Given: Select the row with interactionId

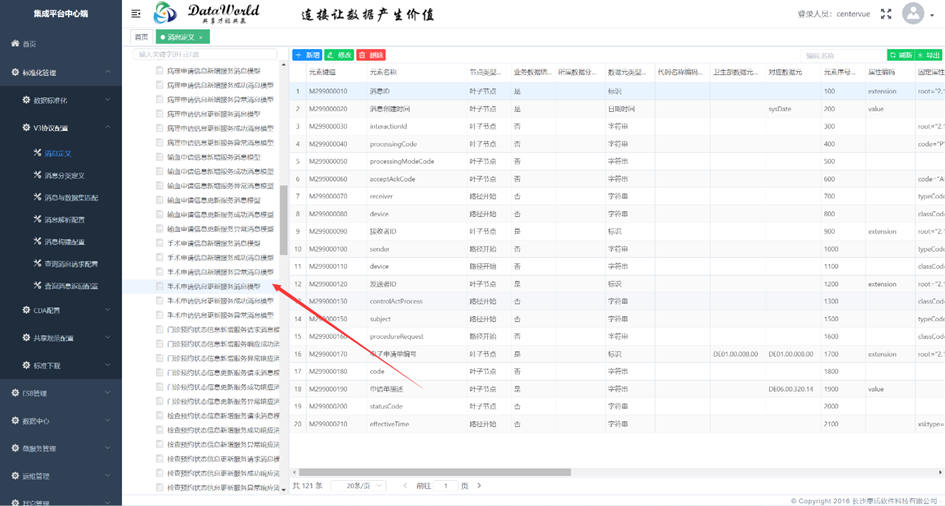Looking at the screenshot, I should click(617, 126).
